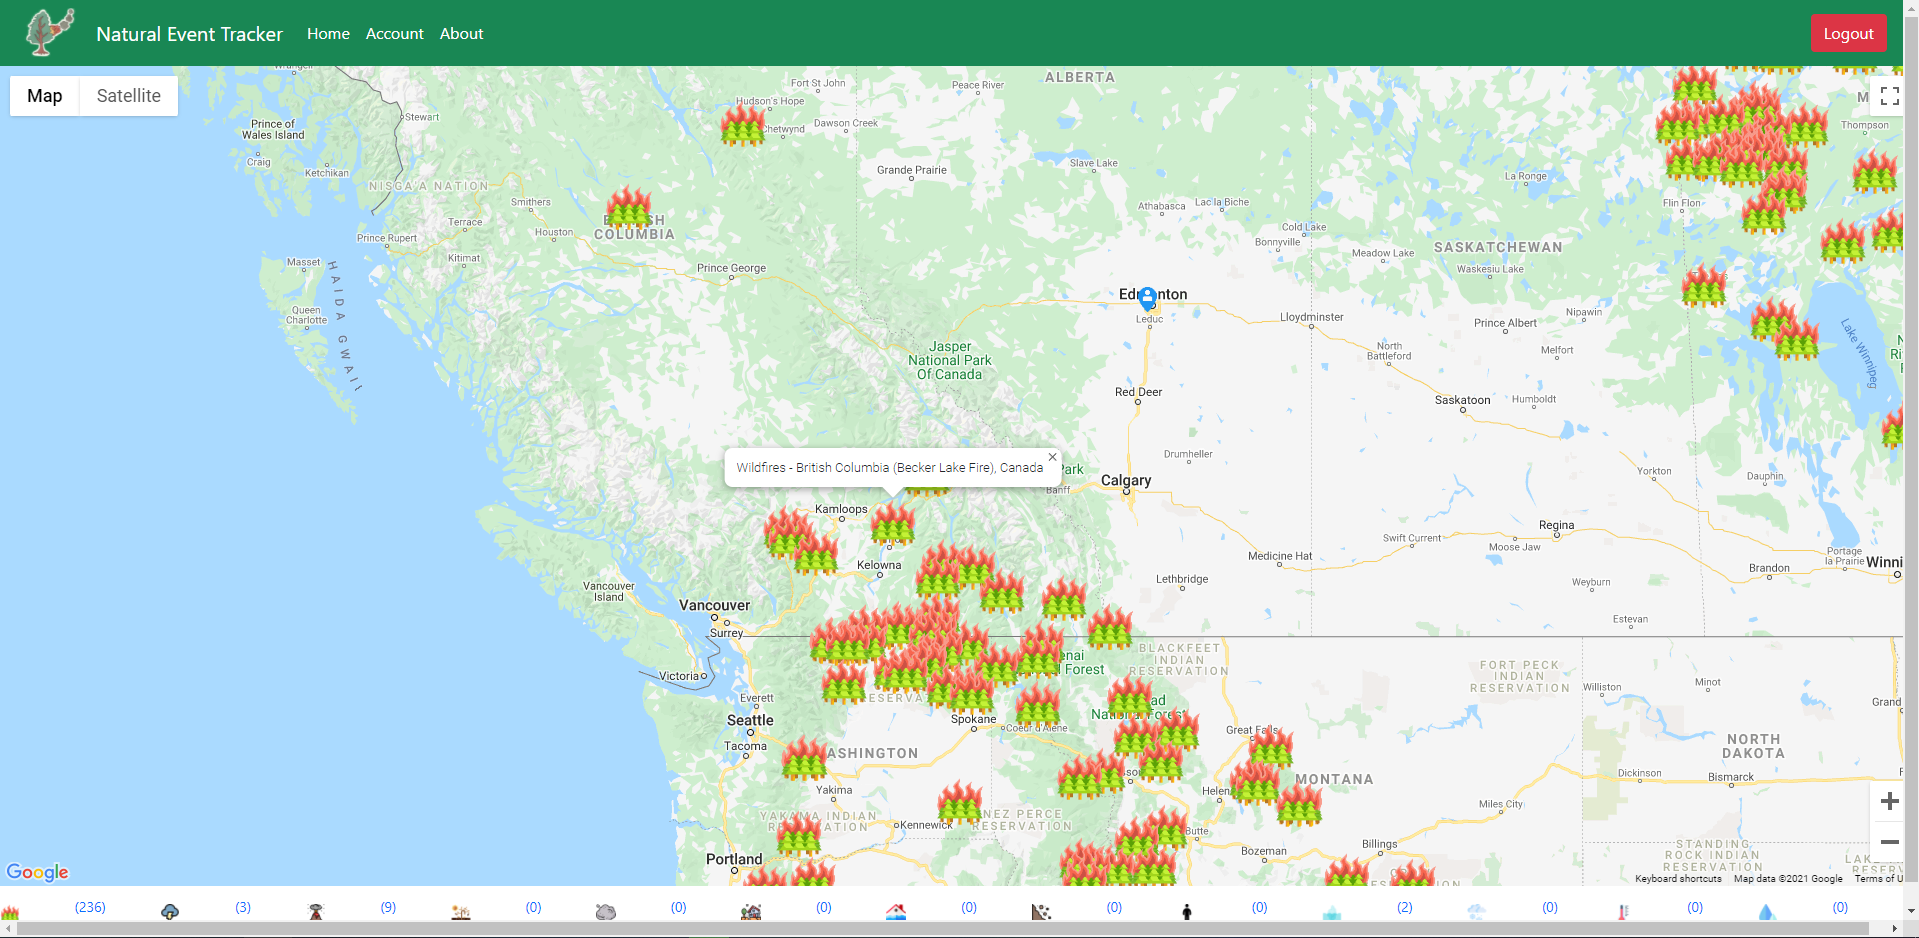
Task: Zoom in on the map
Action: [1889, 801]
